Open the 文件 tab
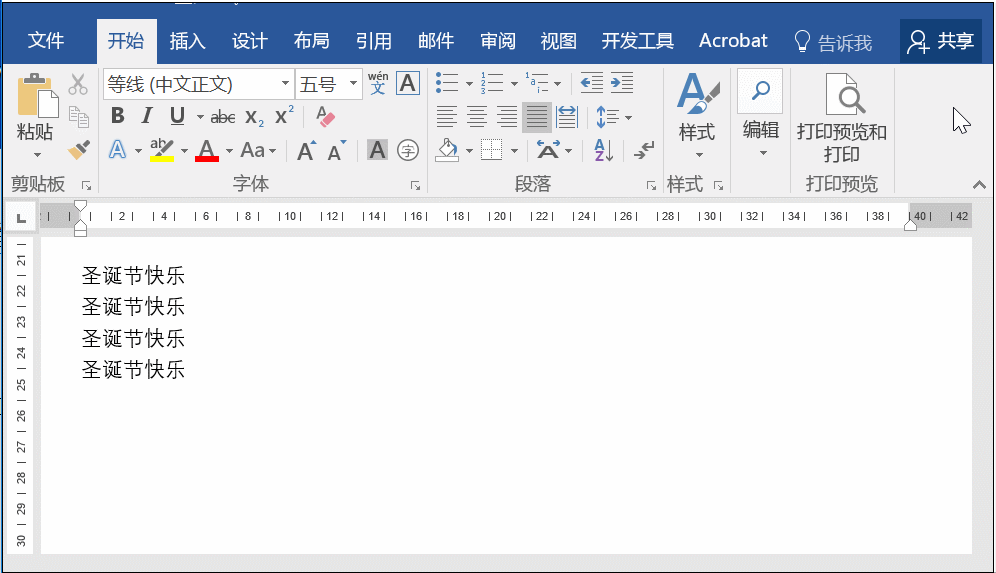This screenshot has width=996, height=573. pos(46,41)
